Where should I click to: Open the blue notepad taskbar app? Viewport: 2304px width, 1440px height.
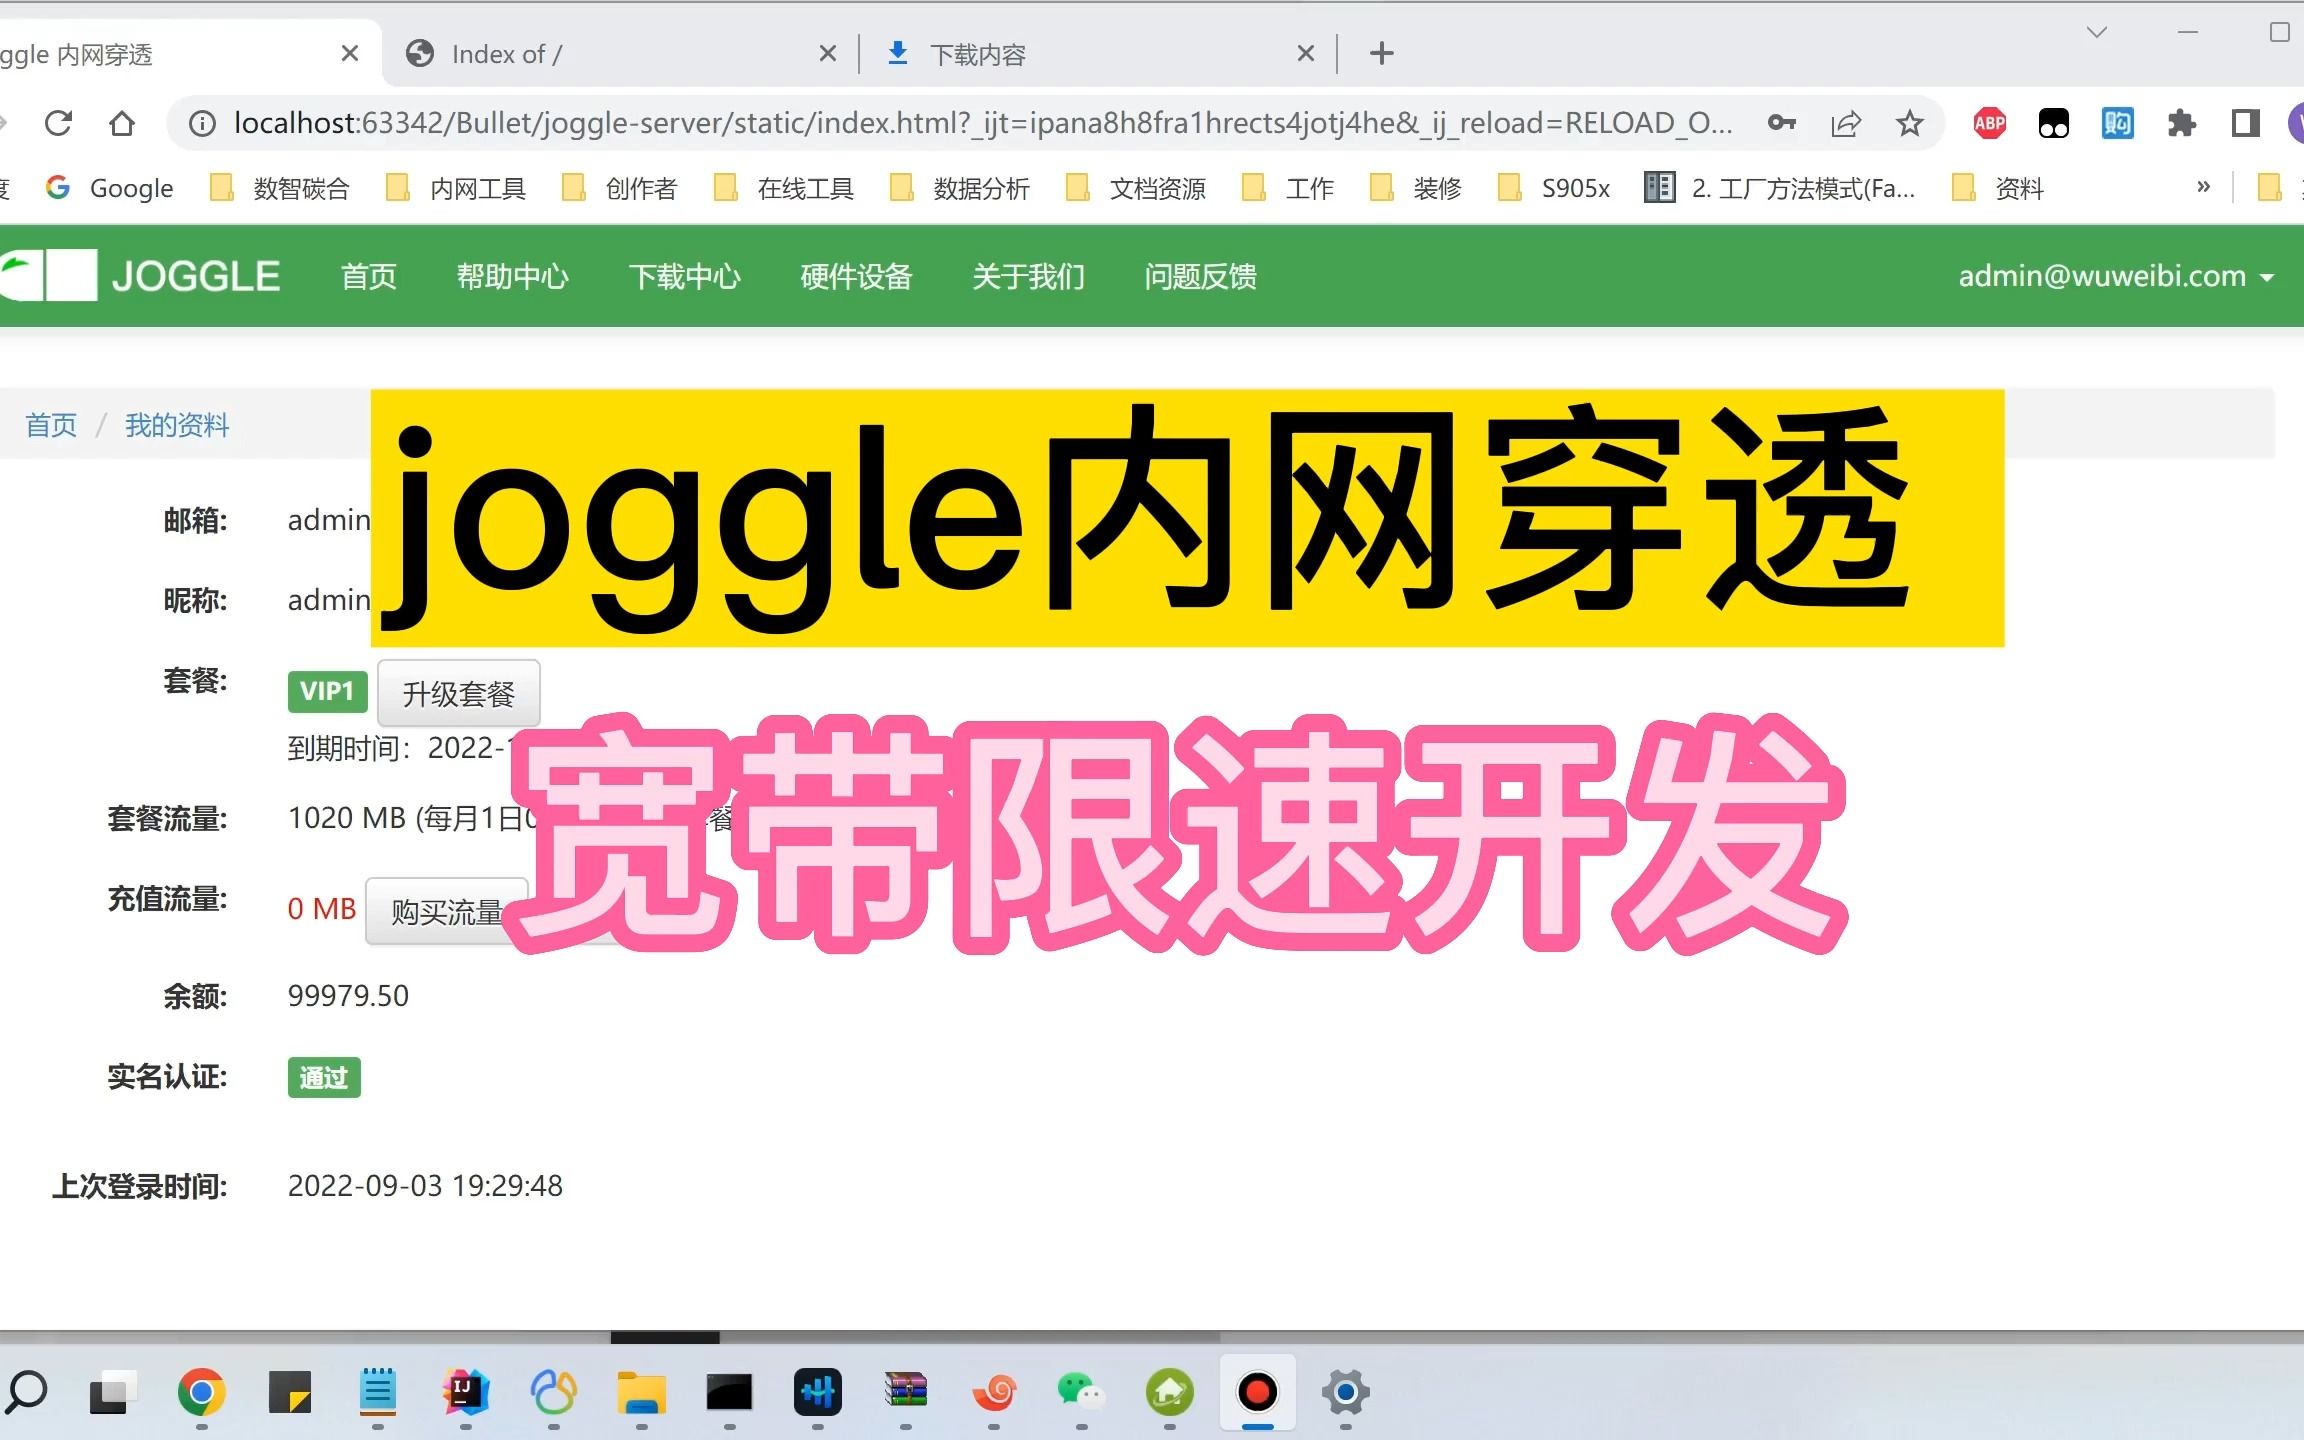[x=378, y=1392]
